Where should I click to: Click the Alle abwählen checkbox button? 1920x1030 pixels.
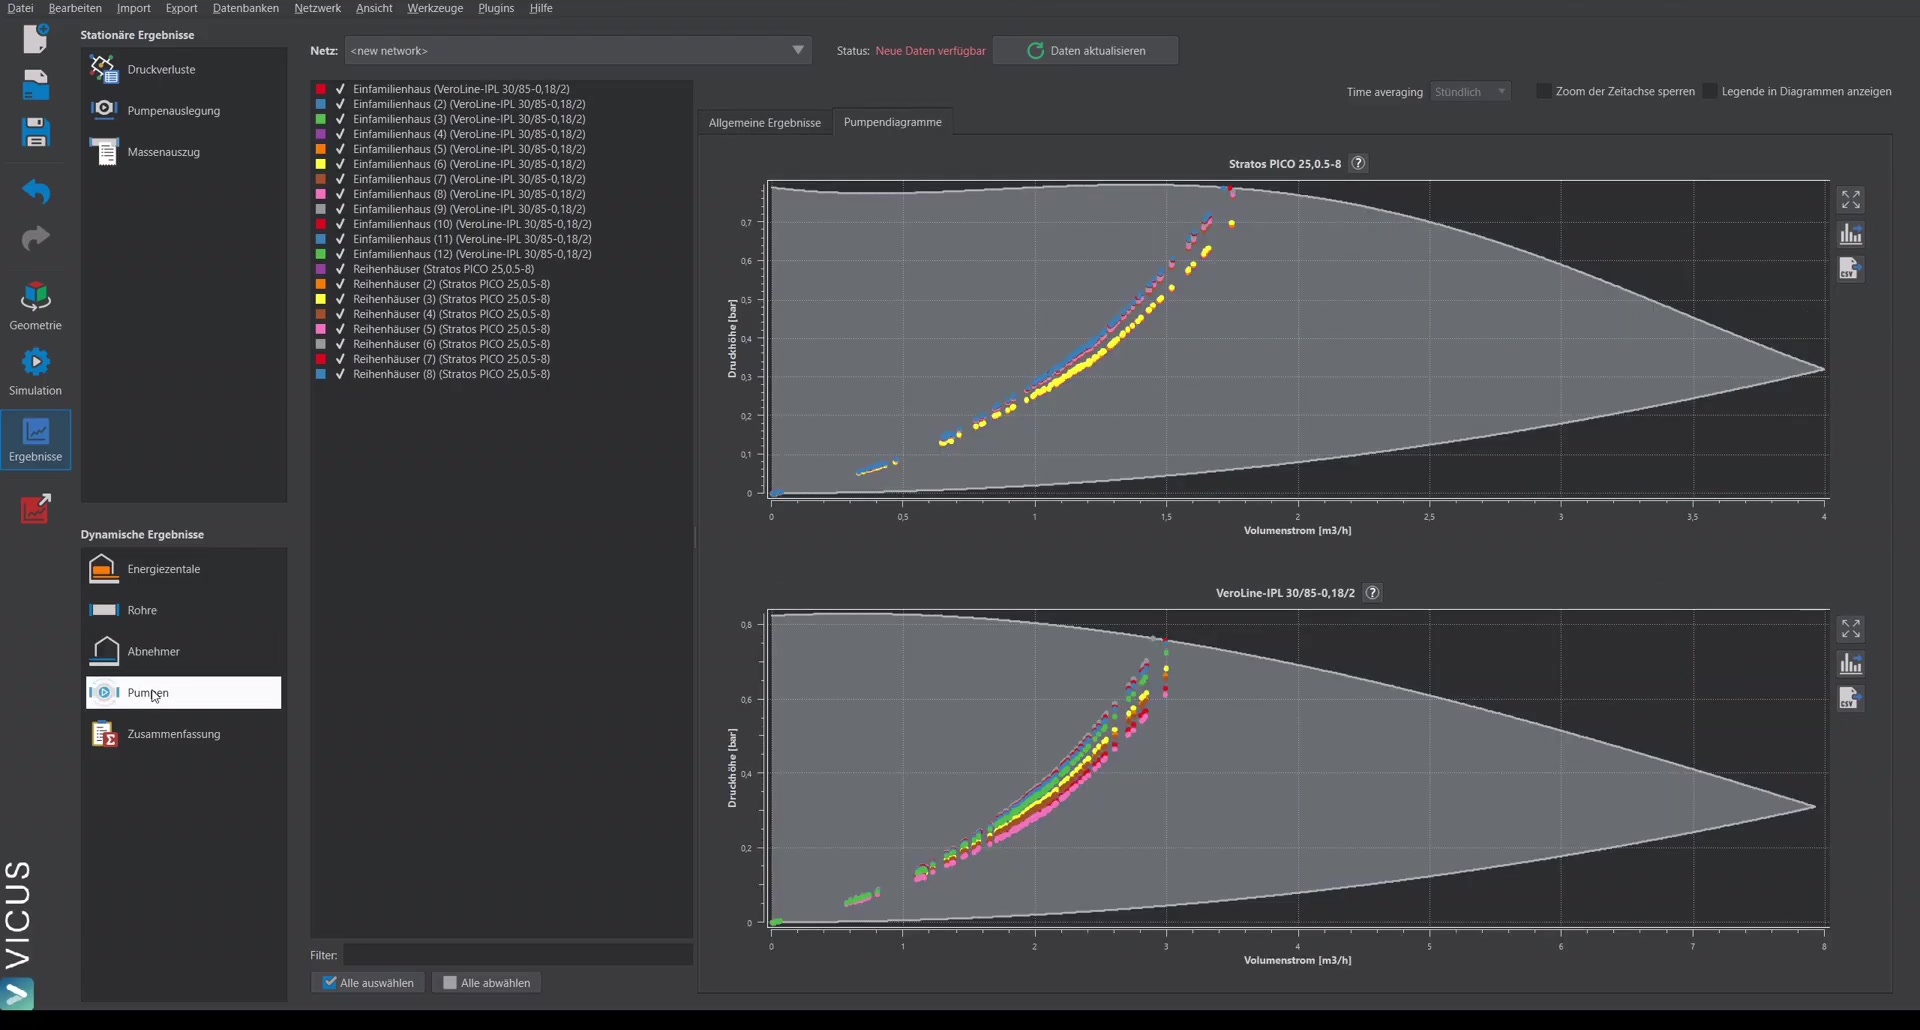(x=487, y=983)
